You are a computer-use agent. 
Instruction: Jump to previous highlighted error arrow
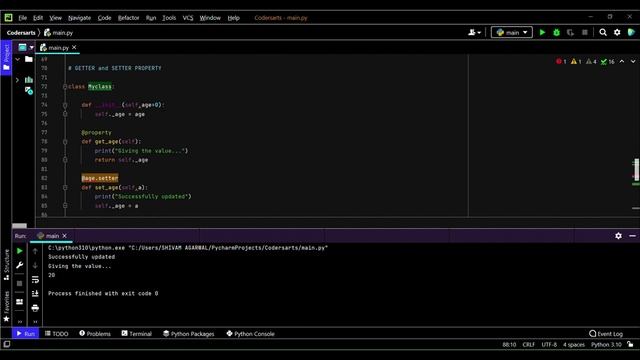[622, 62]
